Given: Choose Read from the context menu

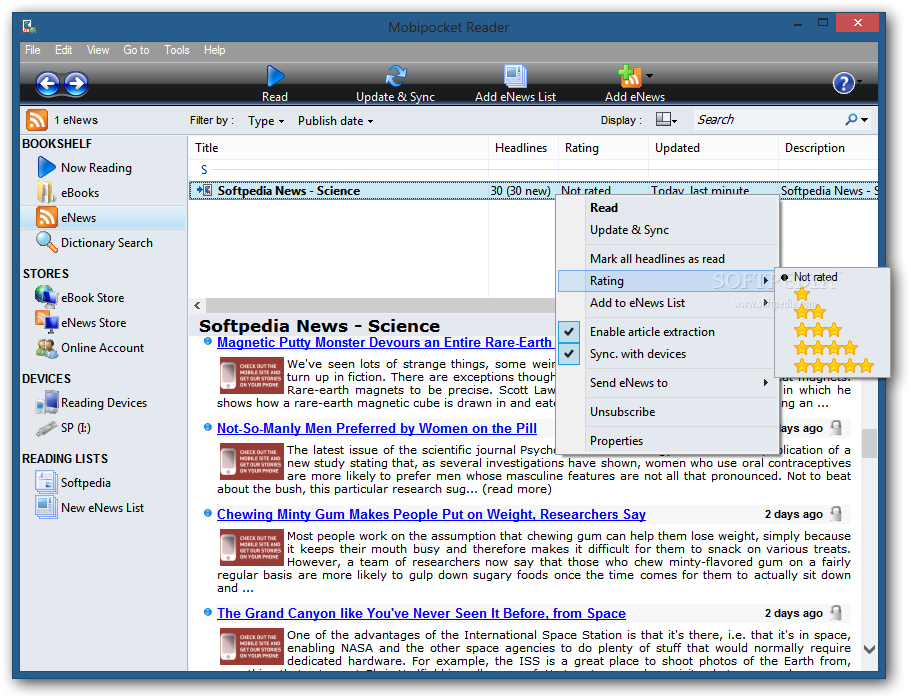Looking at the screenshot, I should (x=667, y=207).
